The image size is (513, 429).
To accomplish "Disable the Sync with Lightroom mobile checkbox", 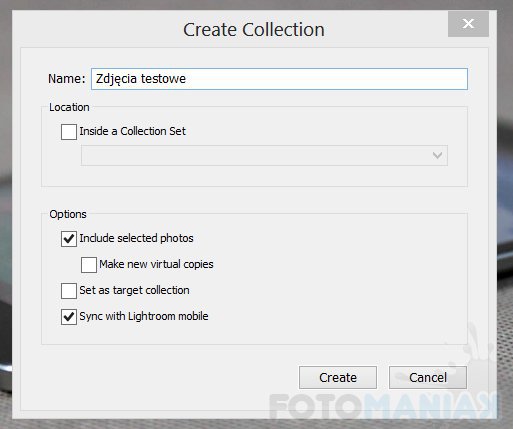I will 69,317.
